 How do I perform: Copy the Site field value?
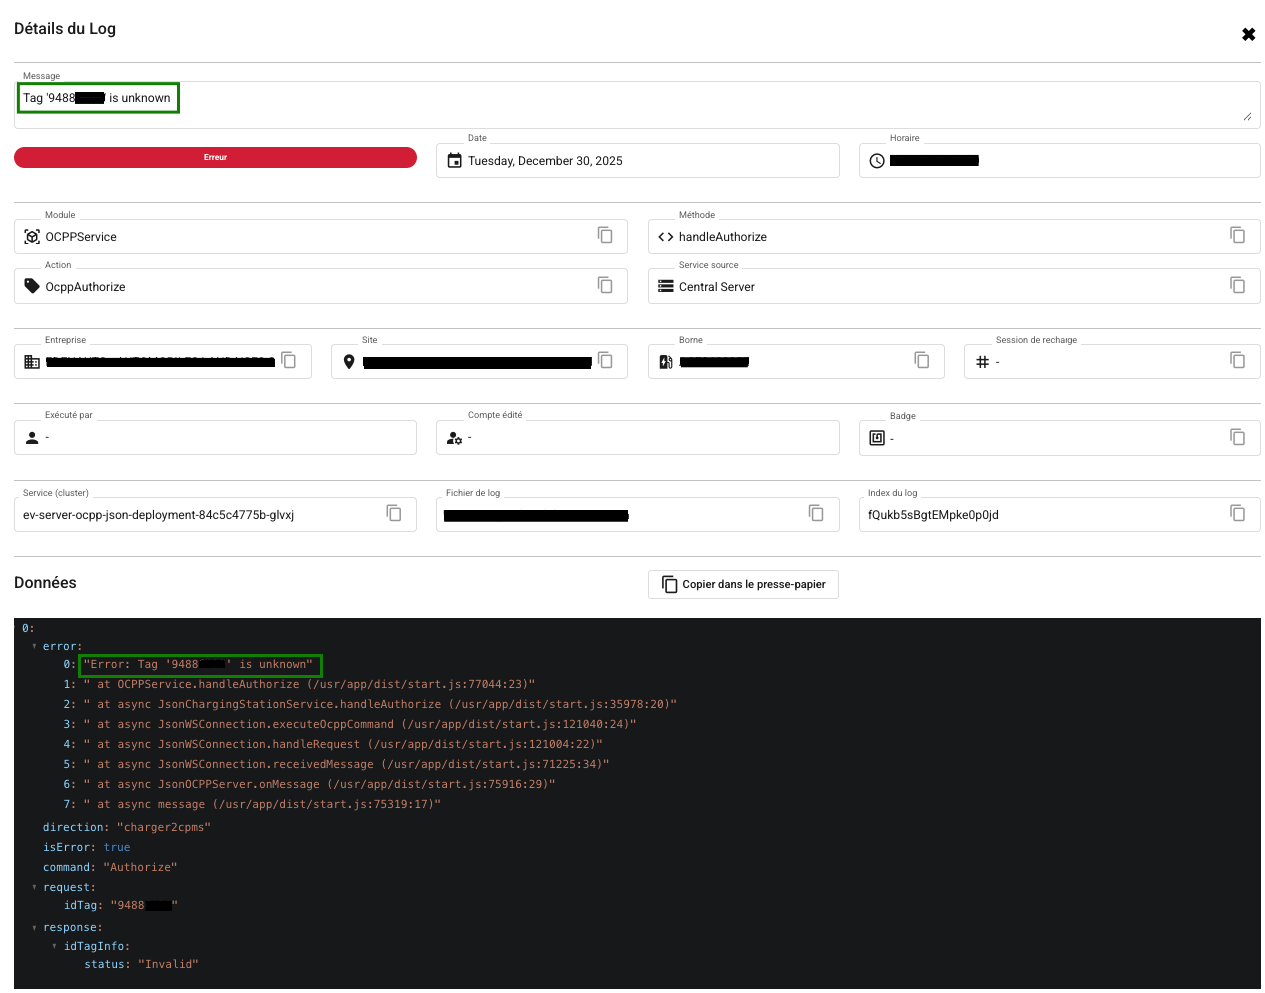coord(605,360)
